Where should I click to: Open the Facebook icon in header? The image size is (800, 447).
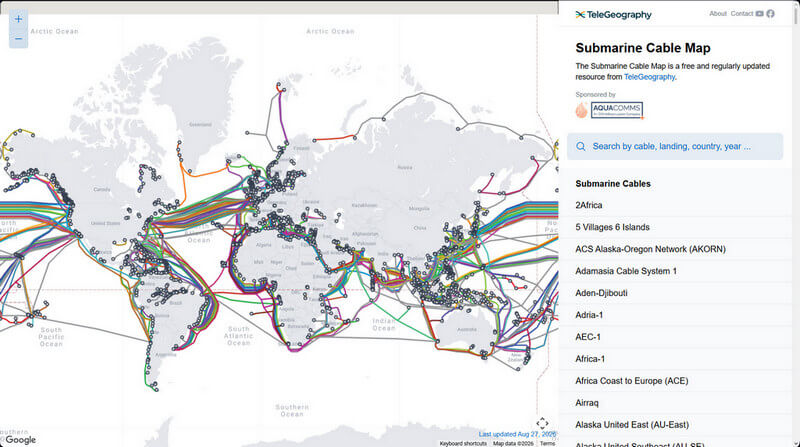[770, 14]
